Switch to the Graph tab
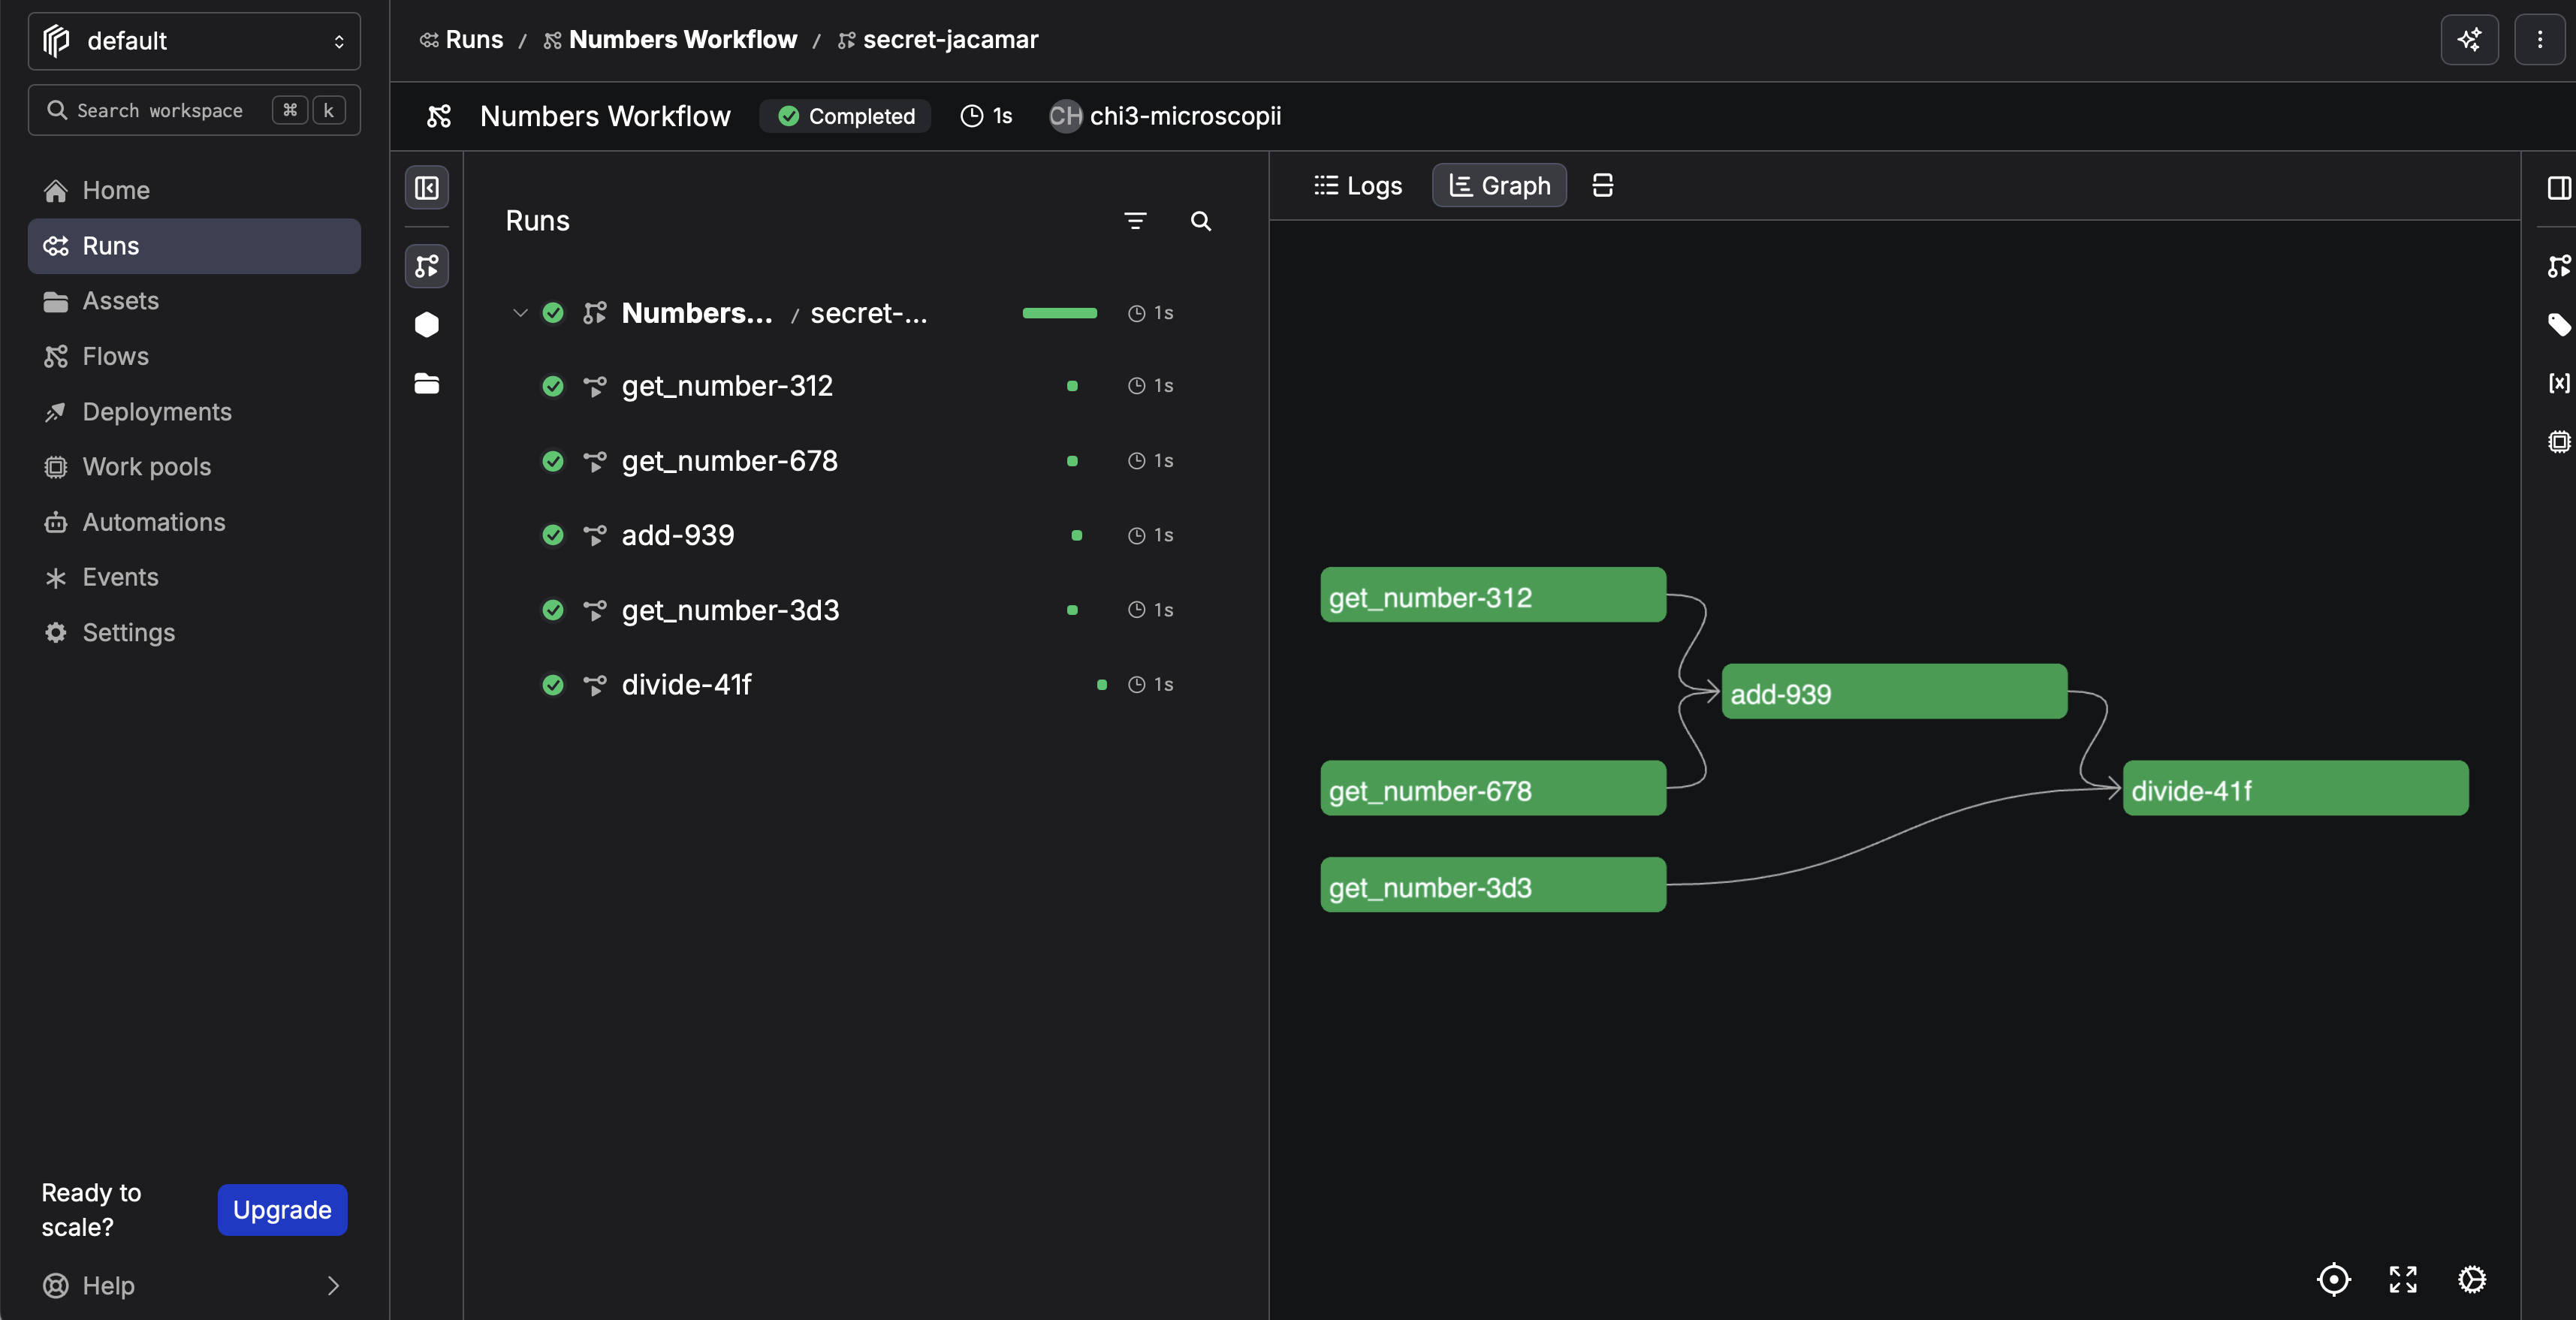The width and height of the screenshot is (2576, 1320). click(1500, 185)
